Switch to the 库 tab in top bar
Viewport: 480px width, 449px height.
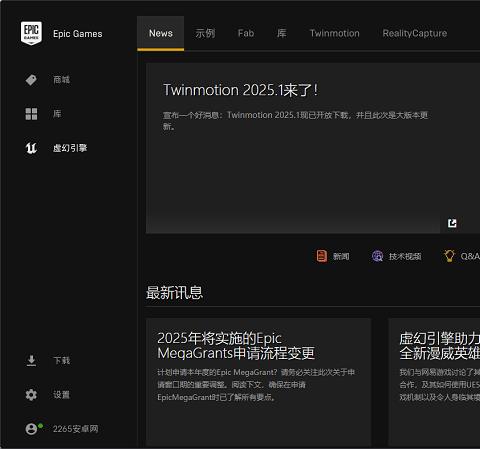point(282,33)
